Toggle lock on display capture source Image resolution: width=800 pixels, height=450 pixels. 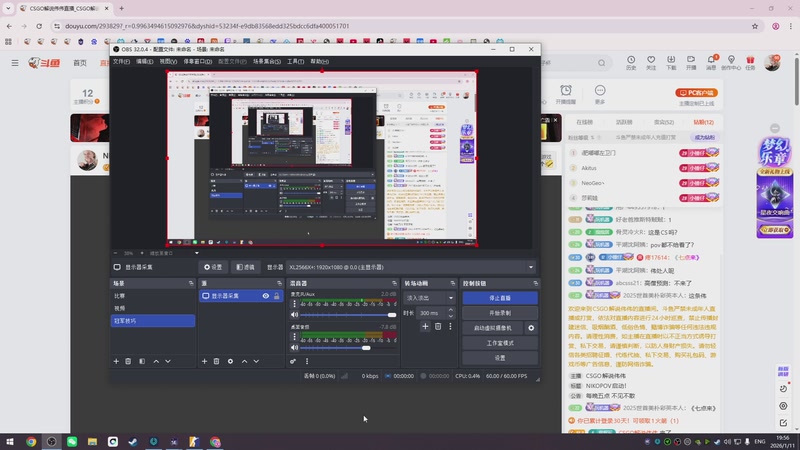pyautogui.click(x=277, y=296)
